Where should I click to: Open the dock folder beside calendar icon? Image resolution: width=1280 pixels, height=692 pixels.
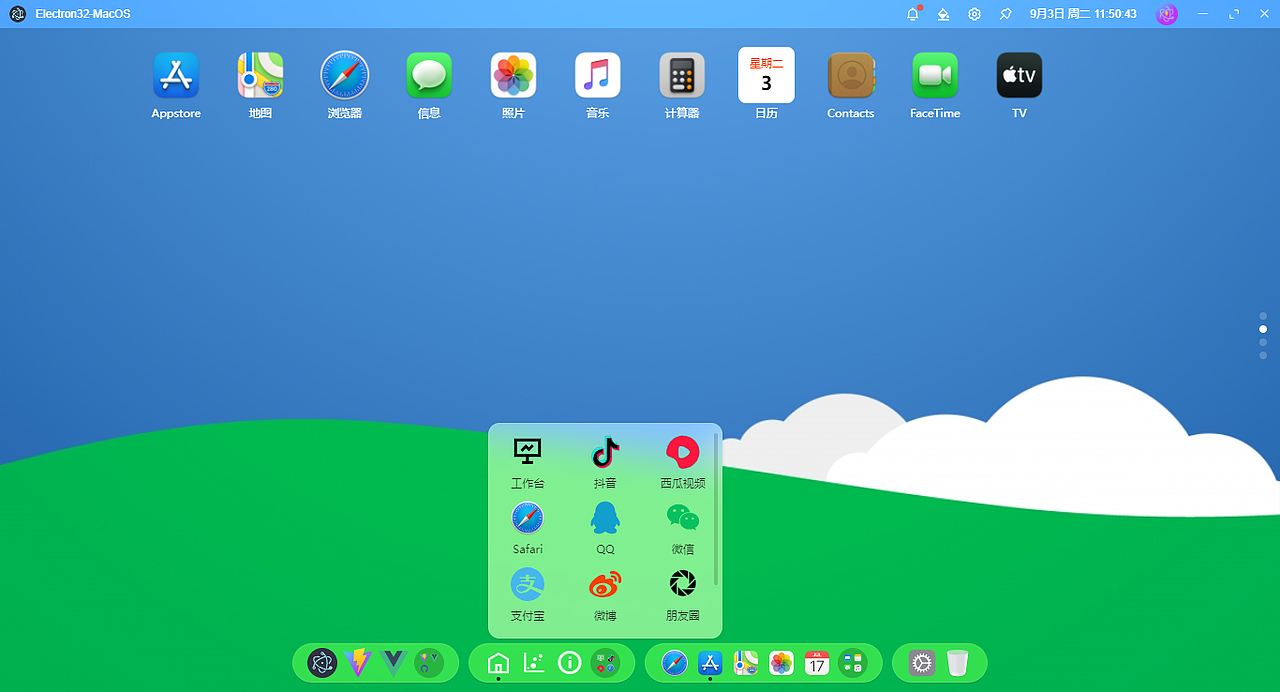[853, 663]
